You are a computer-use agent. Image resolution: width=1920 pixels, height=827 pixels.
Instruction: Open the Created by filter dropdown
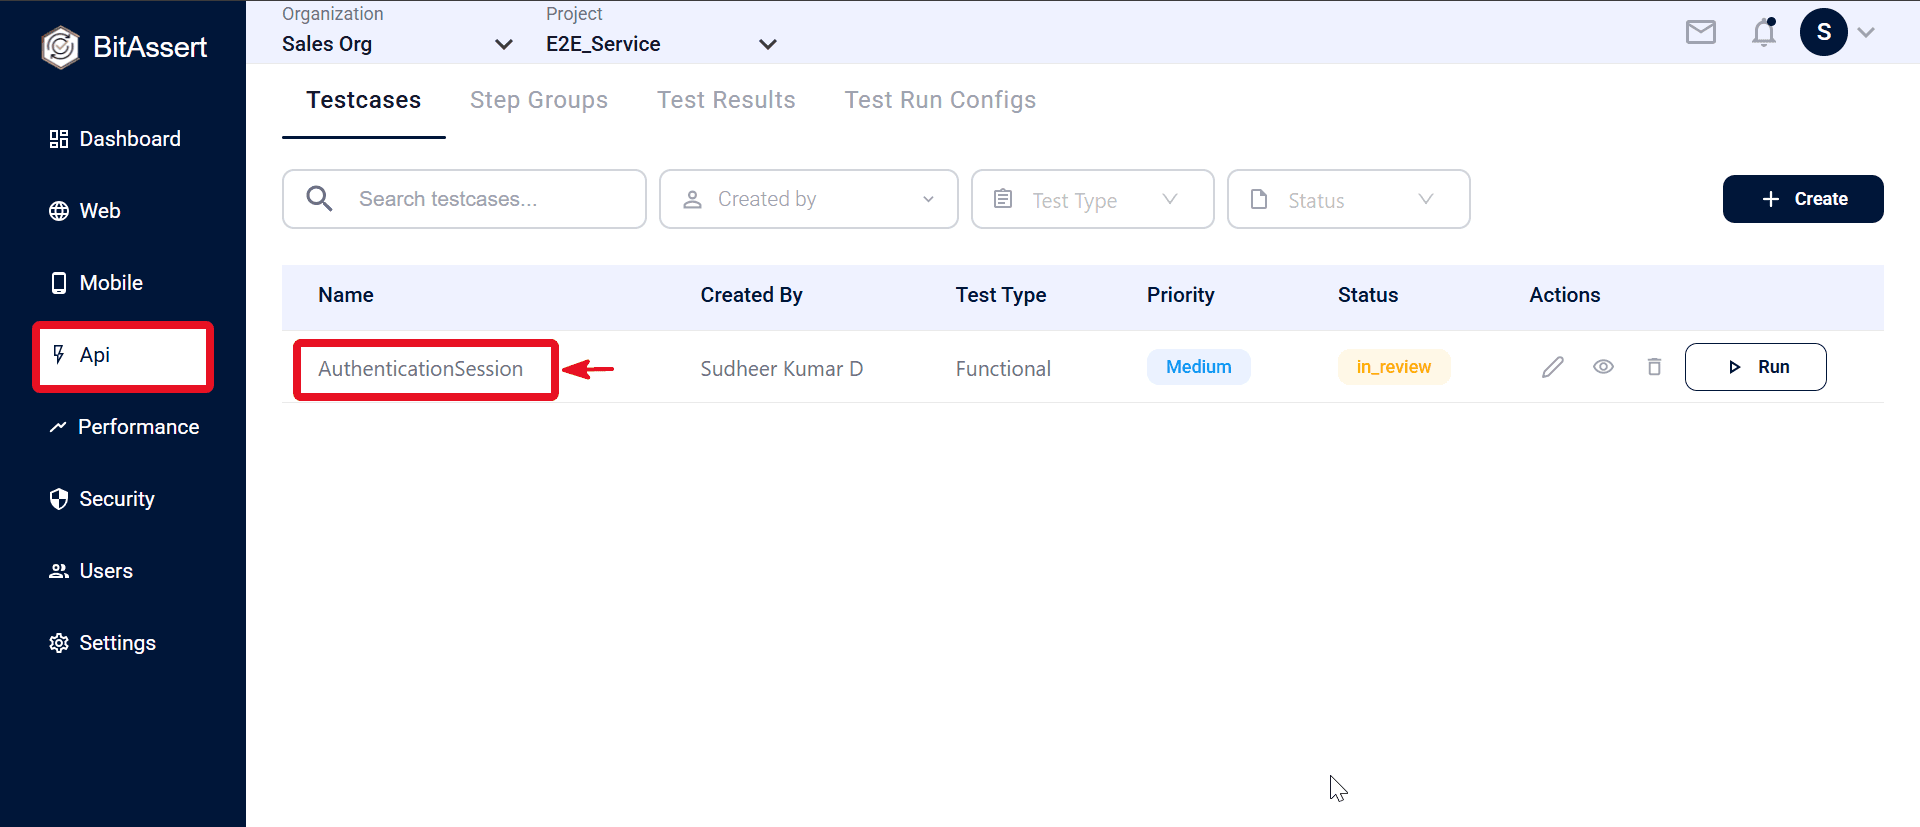coord(808,199)
